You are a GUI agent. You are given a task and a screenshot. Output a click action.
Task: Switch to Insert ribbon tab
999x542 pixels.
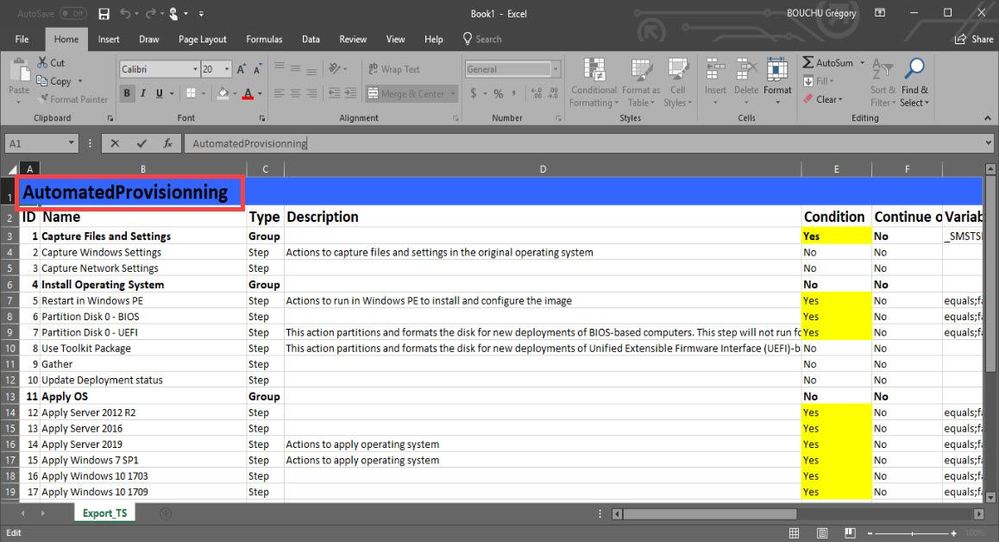pos(108,39)
